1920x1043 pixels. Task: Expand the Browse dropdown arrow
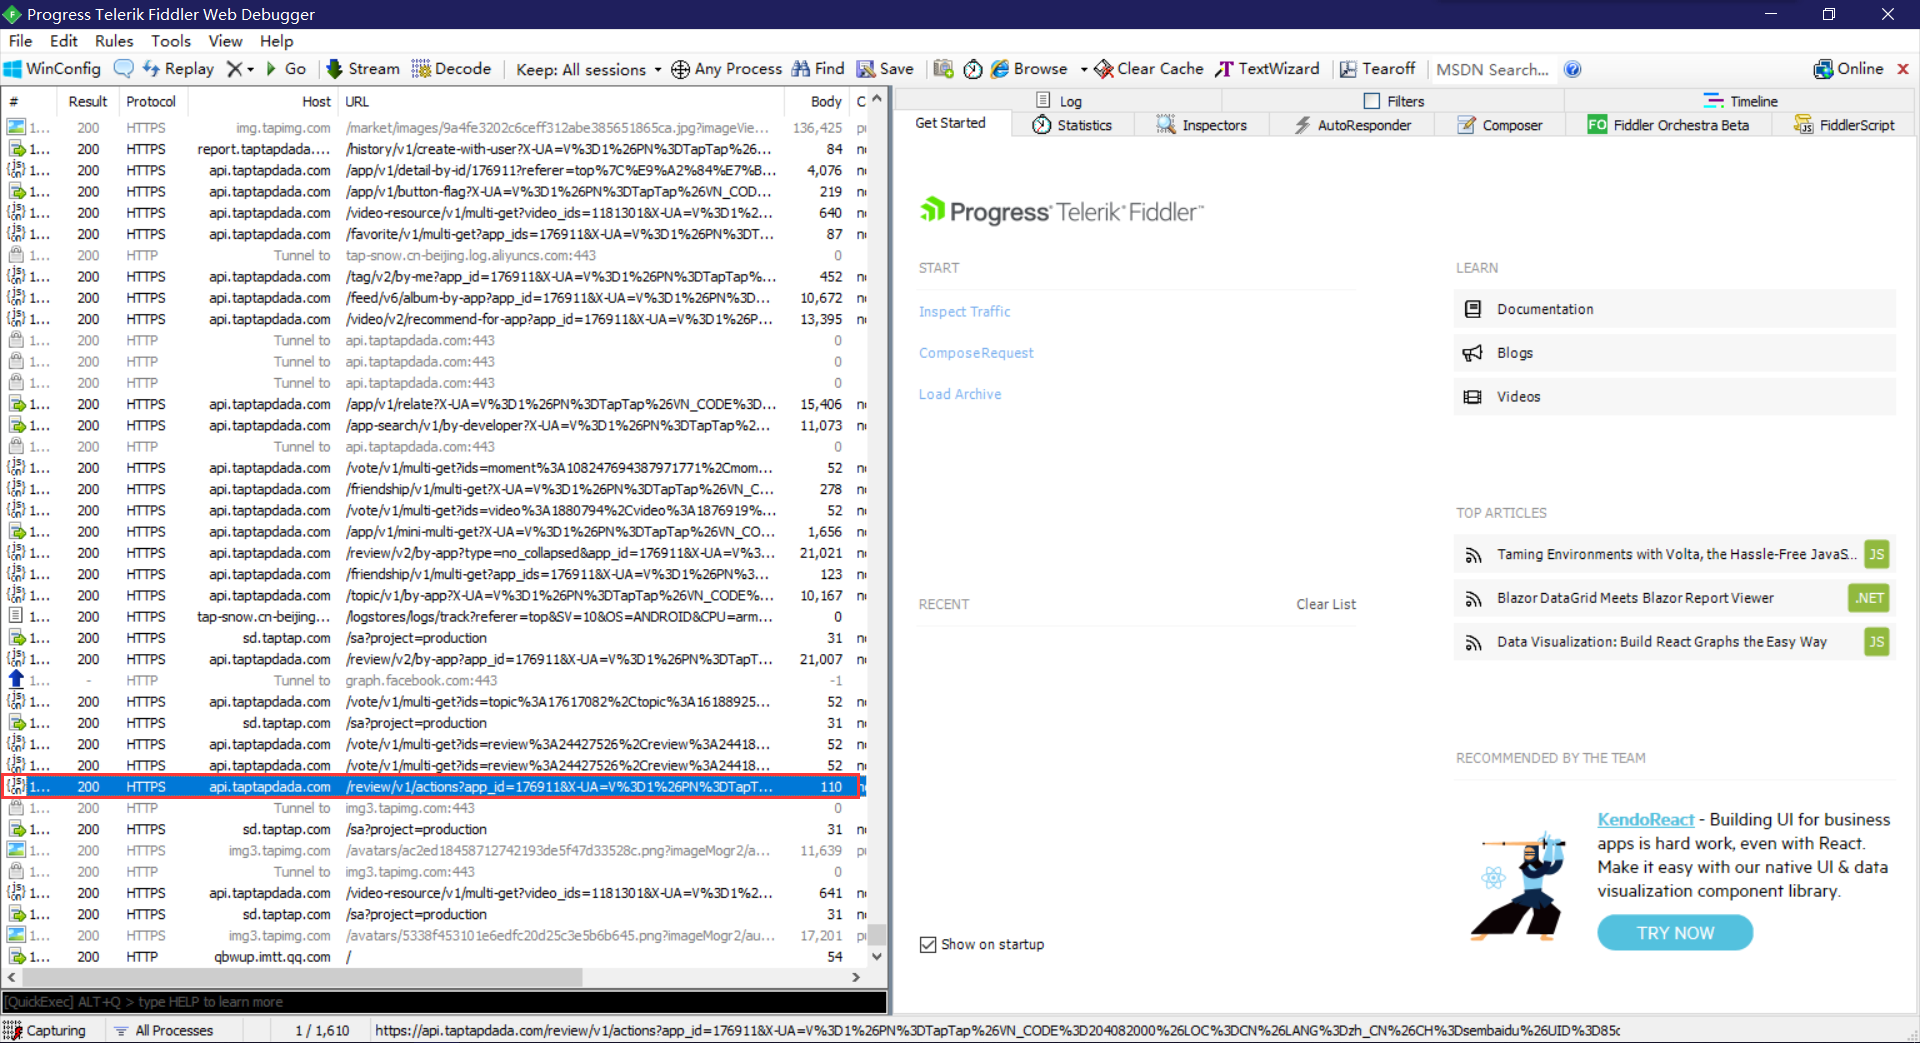tap(1084, 70)
